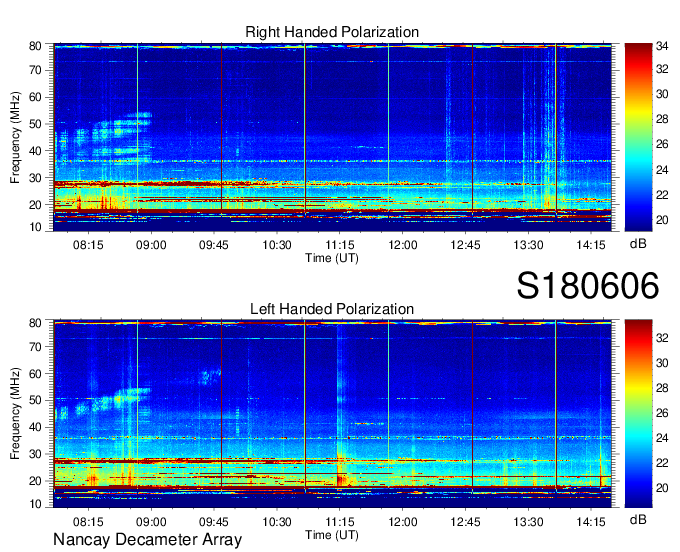The width and height of the screenshot is (680, 552).
Task: Click the 08:15 time tick on Right Handed plot
Action: pos(88,245)
